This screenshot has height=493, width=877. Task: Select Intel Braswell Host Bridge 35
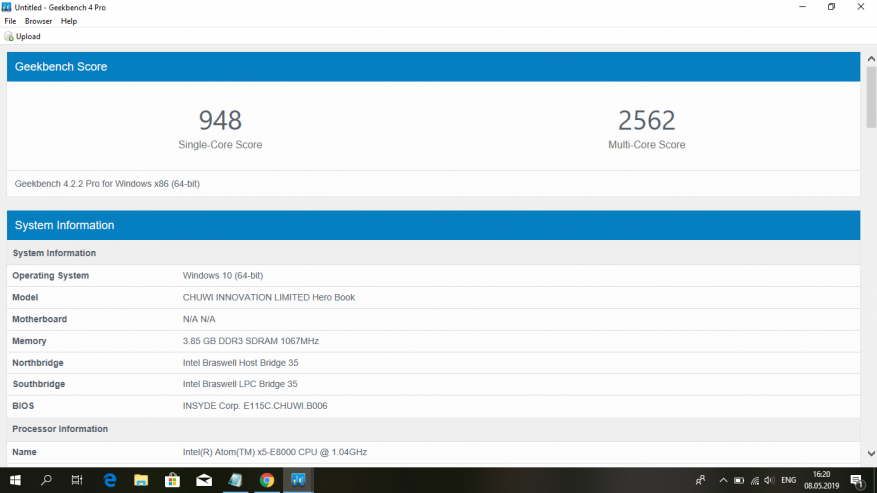click(240, 363)
